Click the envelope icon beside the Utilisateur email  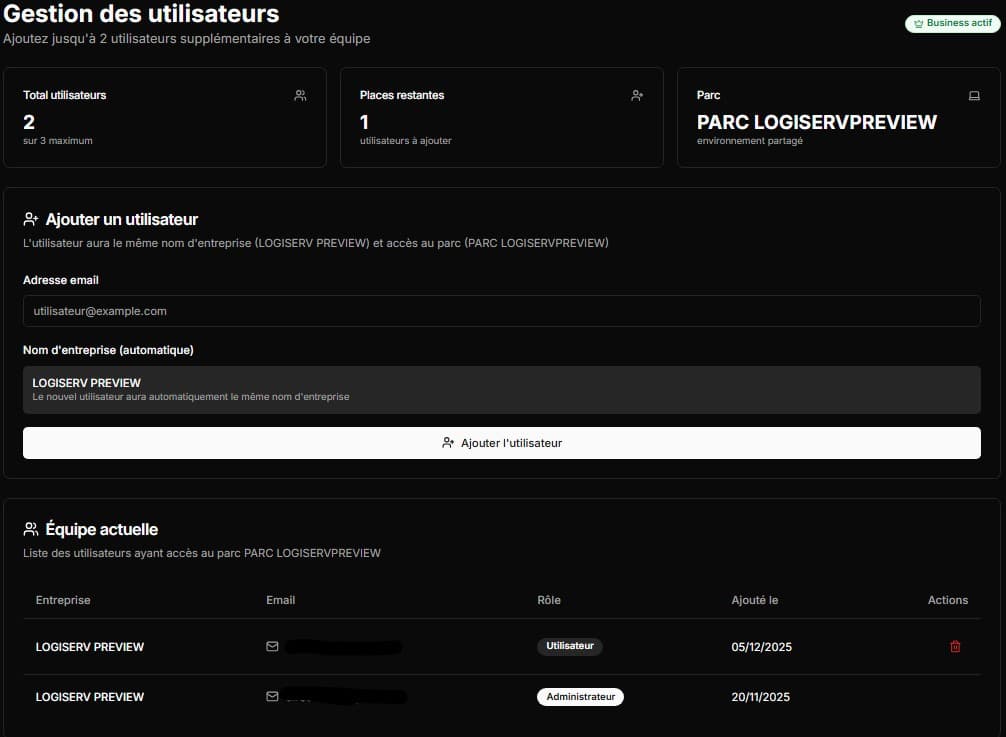271,646
